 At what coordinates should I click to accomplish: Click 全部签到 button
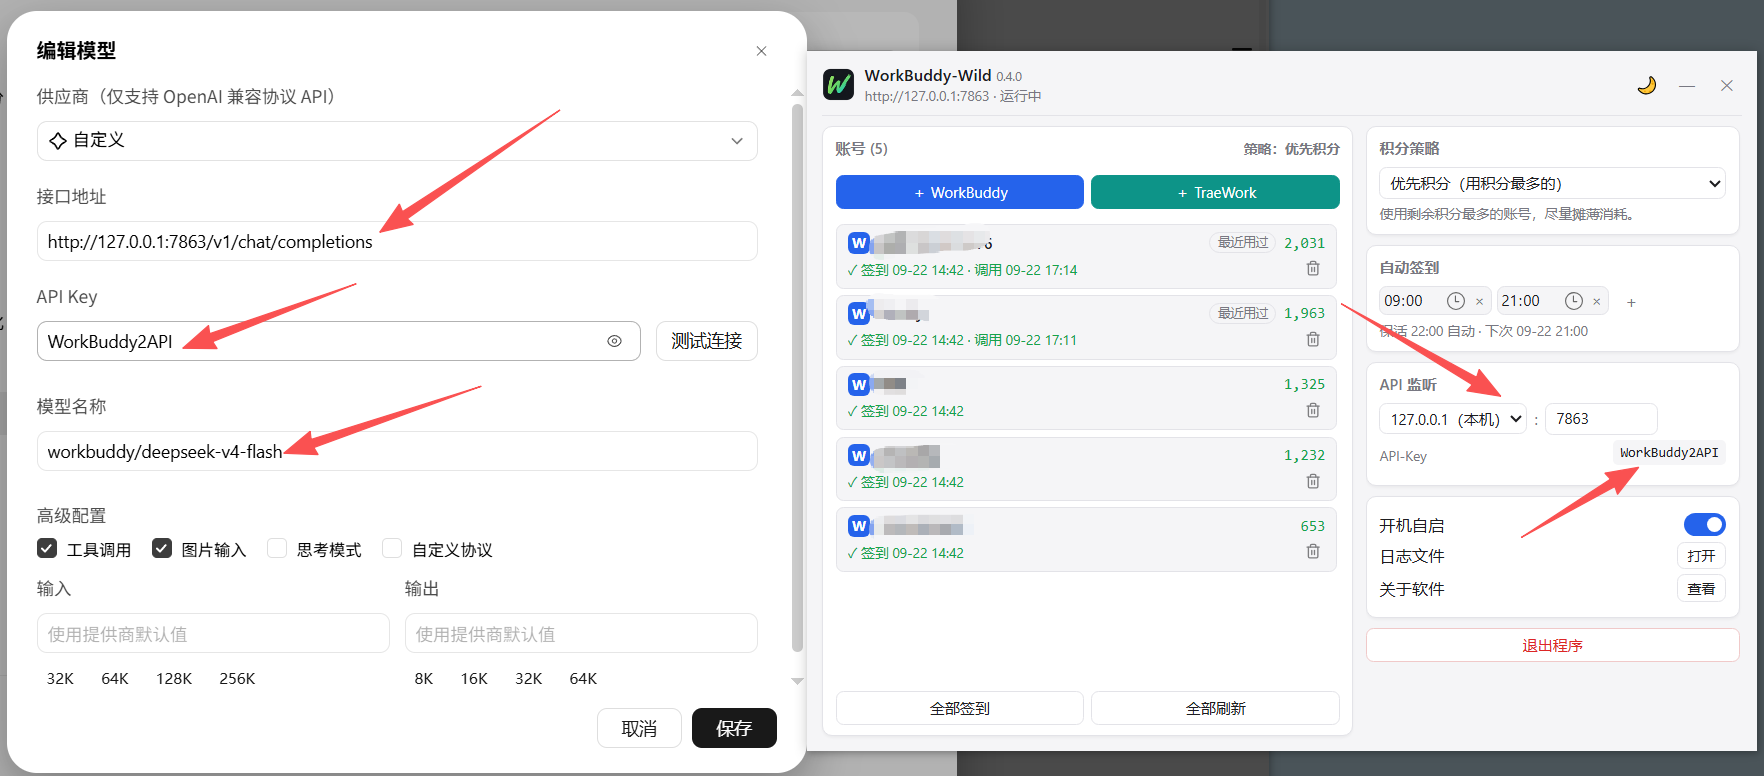click(960, 708)
